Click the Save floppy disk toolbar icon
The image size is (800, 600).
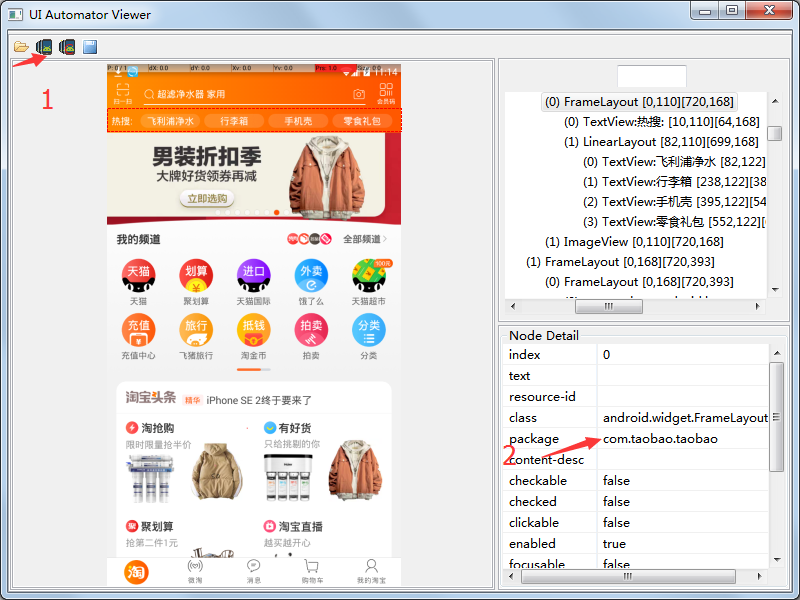pos(90,47)
